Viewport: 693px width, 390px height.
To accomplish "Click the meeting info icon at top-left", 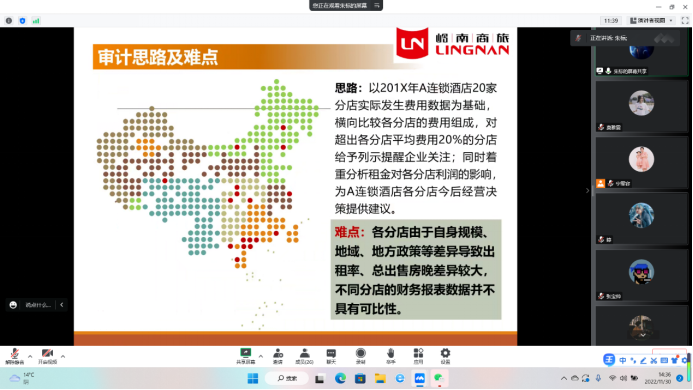I will coord(9,21).
